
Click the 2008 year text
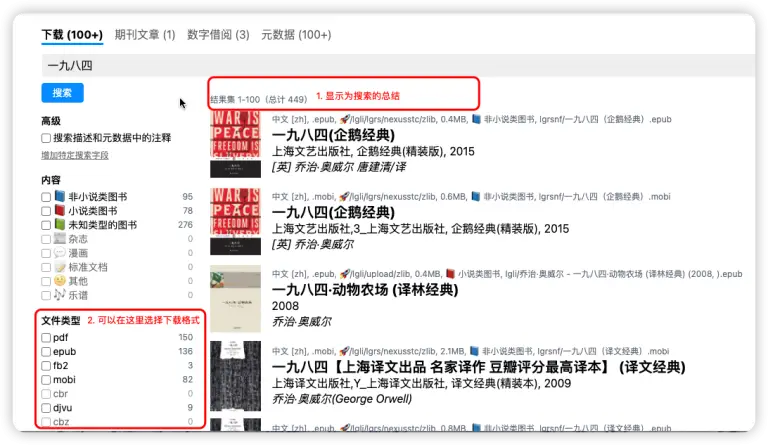coord(286,306)
